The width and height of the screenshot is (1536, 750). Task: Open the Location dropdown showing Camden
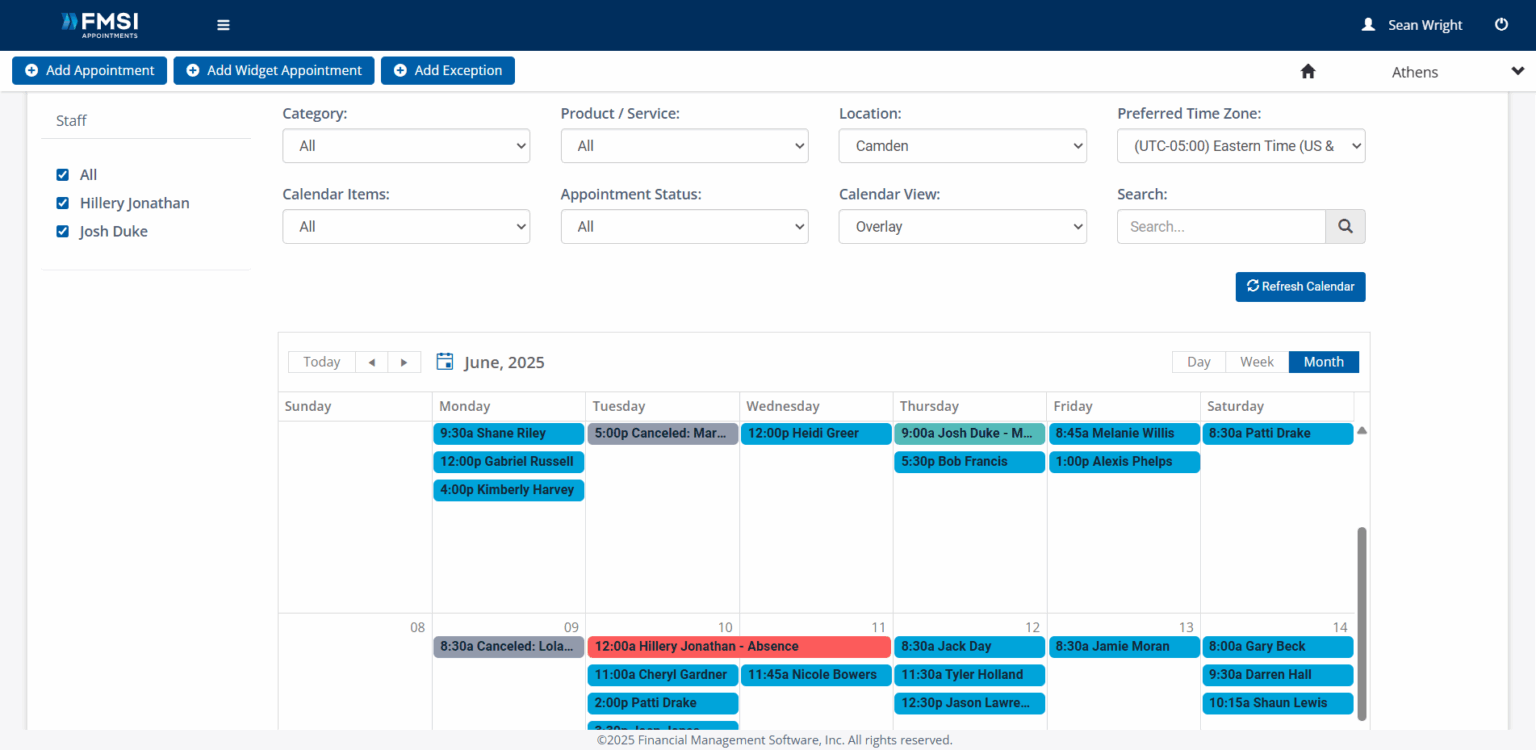[x=962, y=146]
